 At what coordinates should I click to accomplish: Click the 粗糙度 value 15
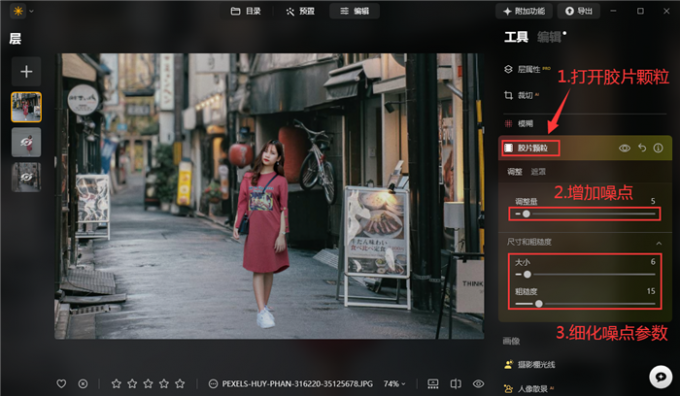click(651, 291)
